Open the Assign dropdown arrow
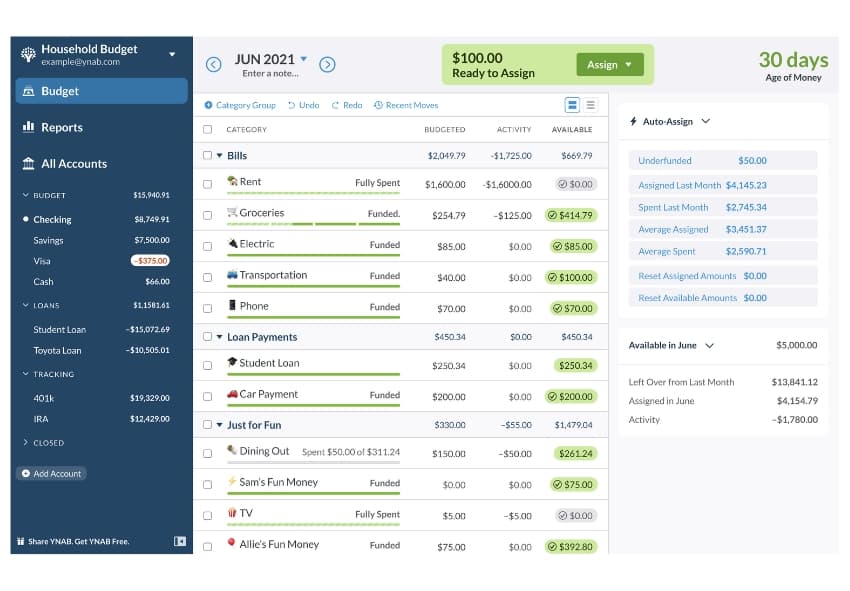 click(626, 63)
